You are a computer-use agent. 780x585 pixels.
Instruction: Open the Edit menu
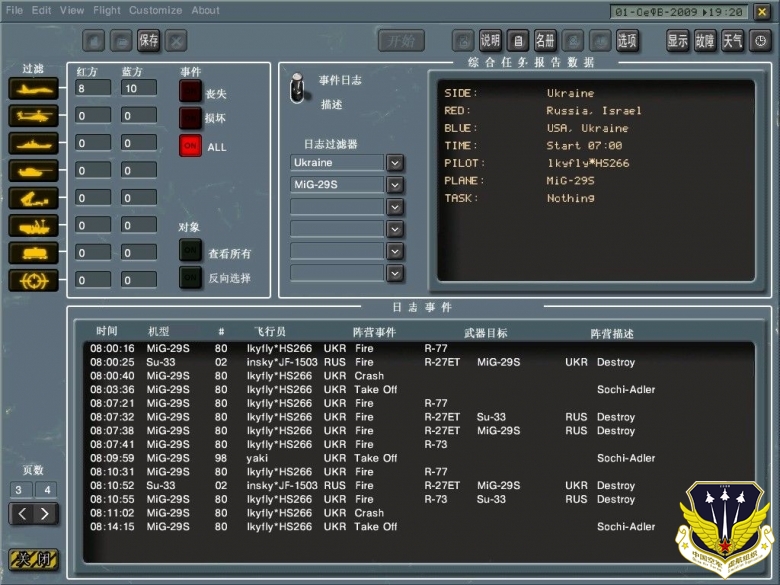pos(41,10)
